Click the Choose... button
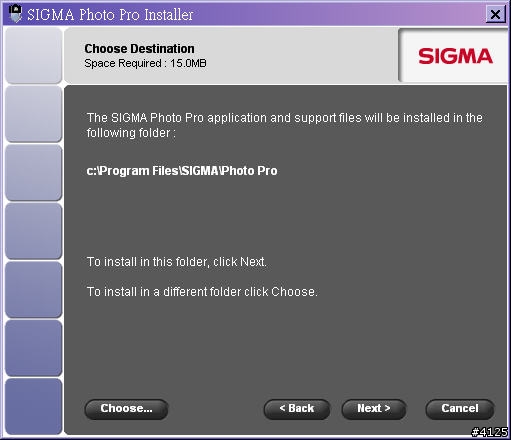511x440 pixels. pyautogui.click(x=126, y=409)
